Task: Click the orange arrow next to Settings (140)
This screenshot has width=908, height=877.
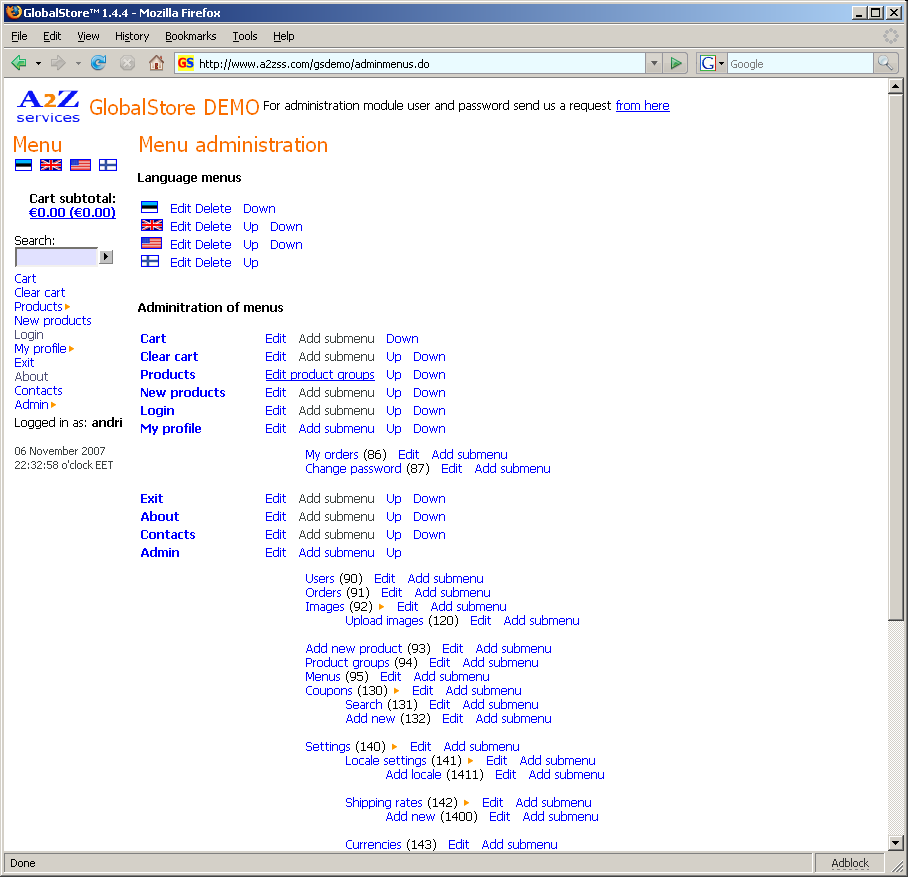Action: [x=394, y=747]
